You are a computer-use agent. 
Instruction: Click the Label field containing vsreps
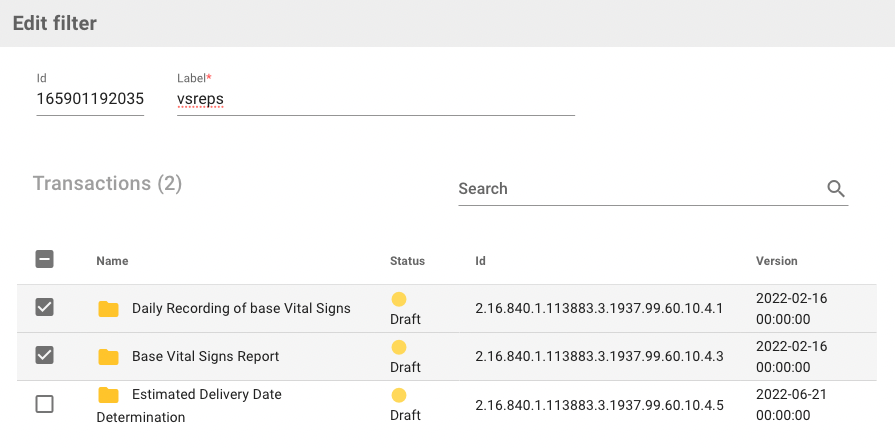[x=375, y=99]
